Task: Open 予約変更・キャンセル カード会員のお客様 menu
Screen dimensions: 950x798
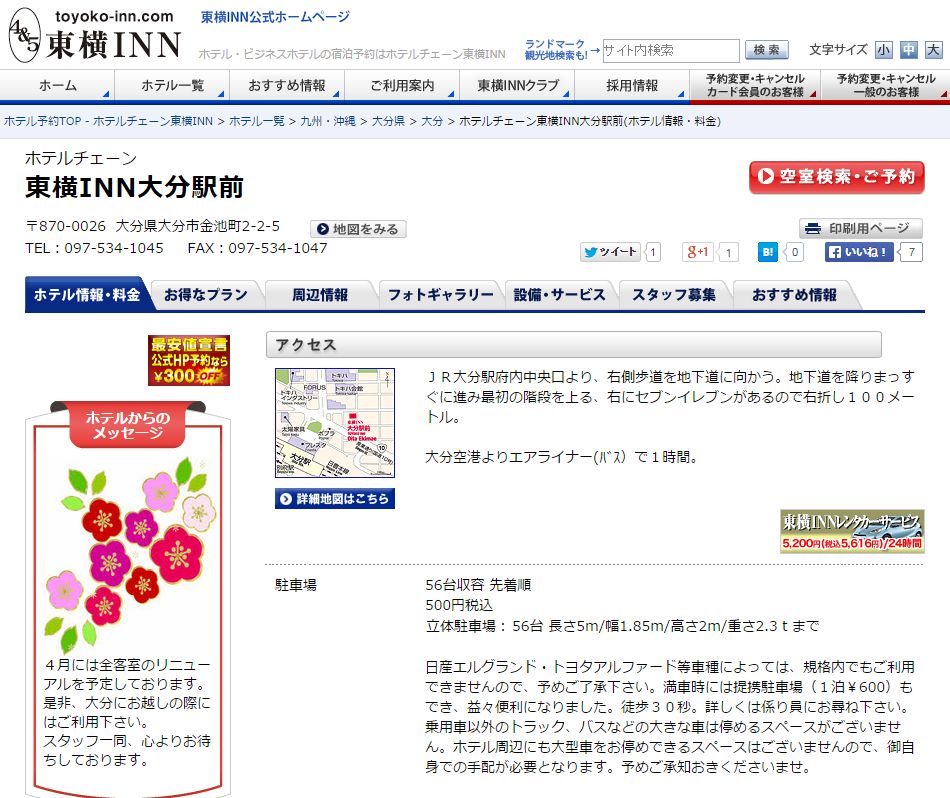Action: tap(755, 85)
